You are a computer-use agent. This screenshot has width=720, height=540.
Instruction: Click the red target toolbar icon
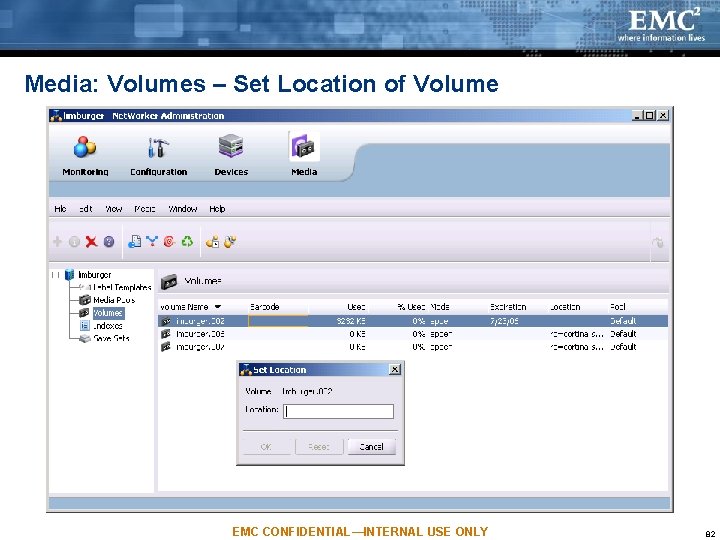[x=169, y=241]
